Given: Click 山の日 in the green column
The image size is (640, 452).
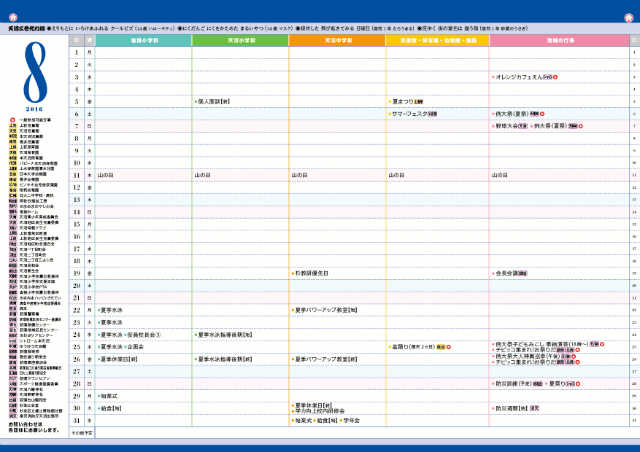Looking at the screenshot, I should tap(202, 175).
